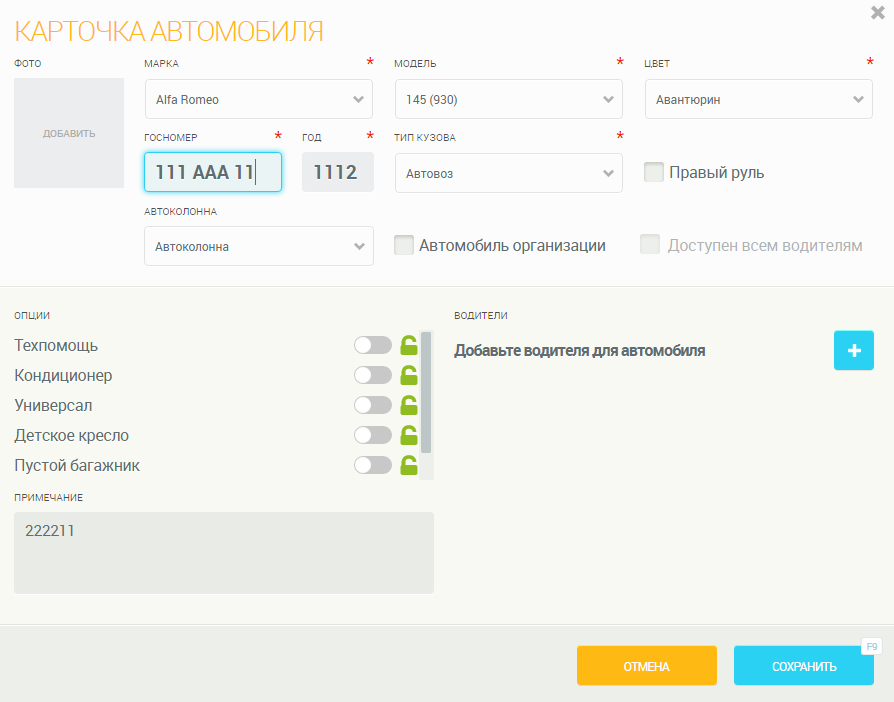Click the Отмена button
The height and width of the screenshot is (702, 894).
tap(646, 666)
